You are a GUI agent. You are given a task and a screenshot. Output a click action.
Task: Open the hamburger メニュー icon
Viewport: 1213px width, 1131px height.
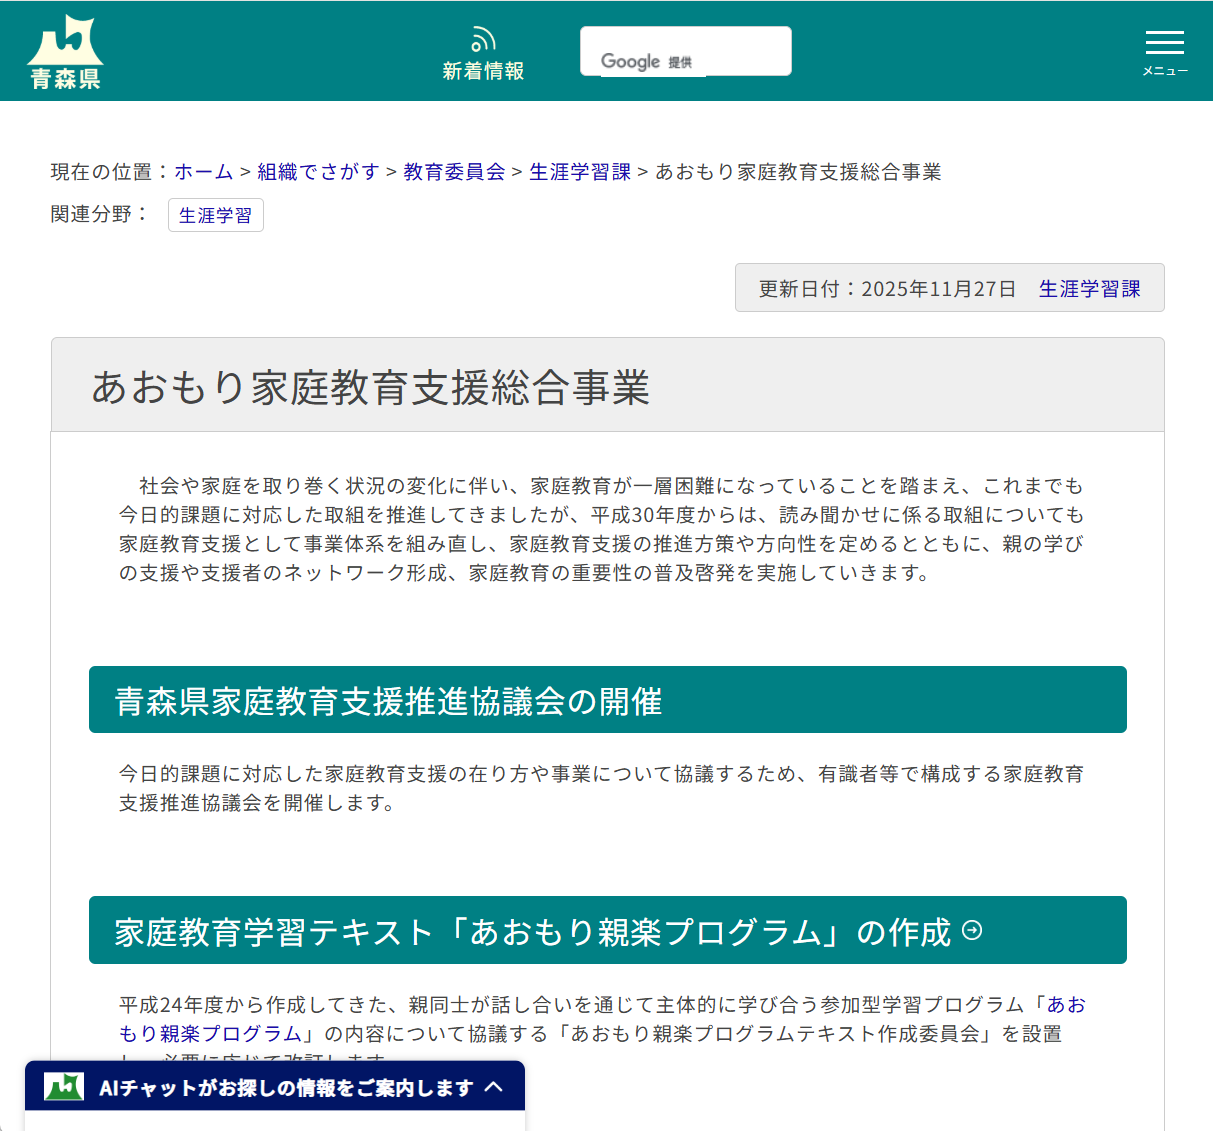coord(1163,43)
